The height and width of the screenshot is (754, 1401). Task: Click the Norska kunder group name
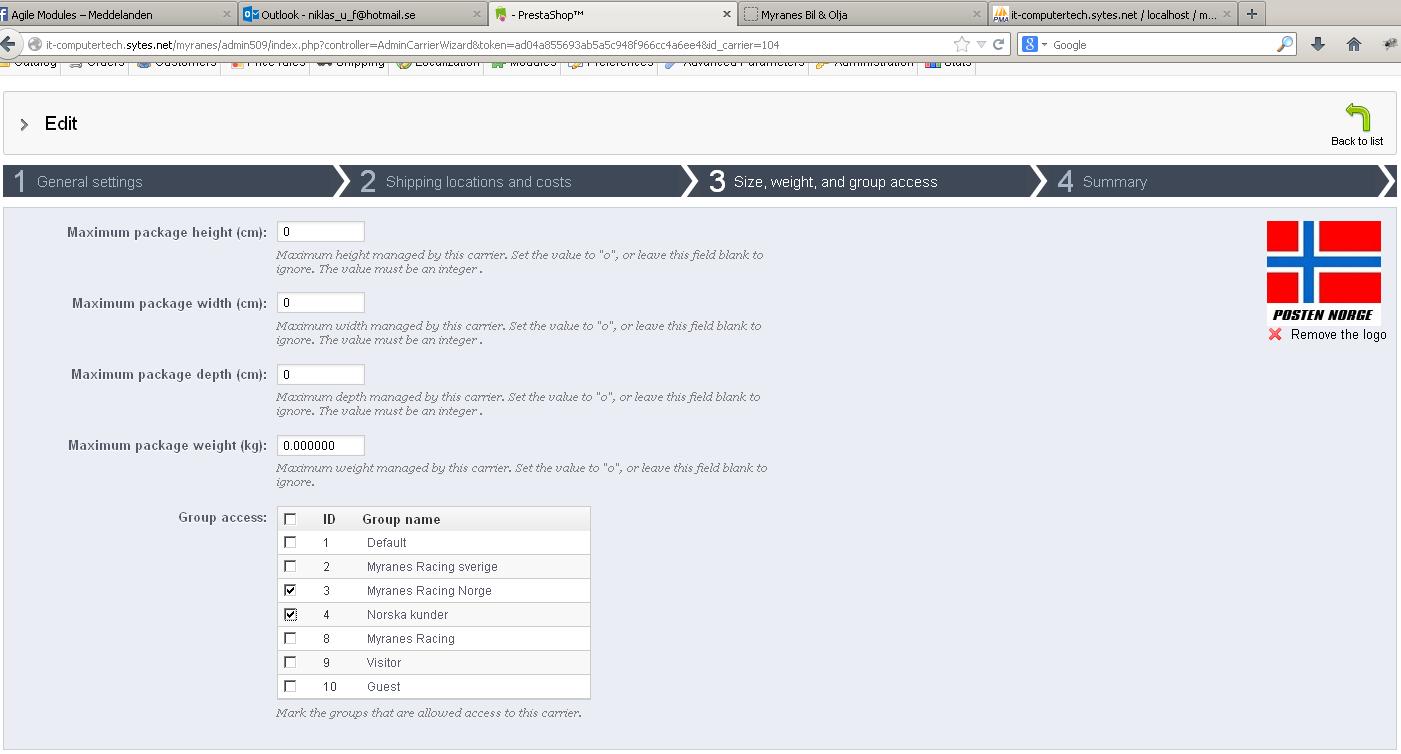pyautogui.click(x=407, y=615)
